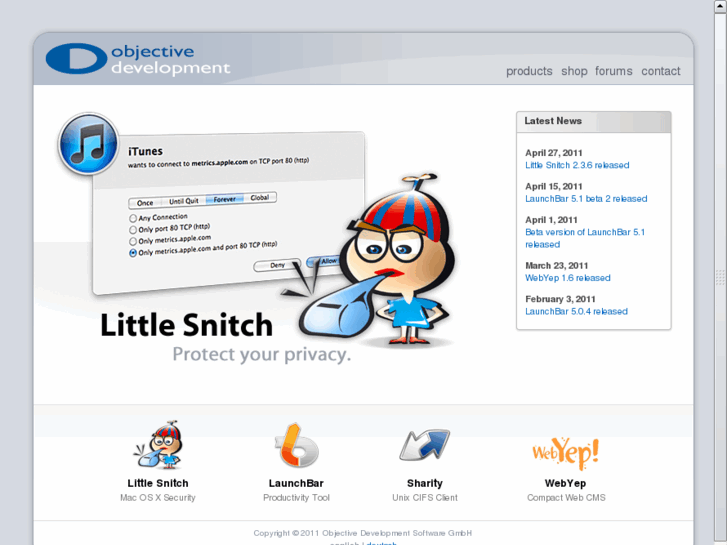This screenshot has width=727, height=545.
Task: Click the Compact Web CMS subtitle
Action: pos(566,498)
